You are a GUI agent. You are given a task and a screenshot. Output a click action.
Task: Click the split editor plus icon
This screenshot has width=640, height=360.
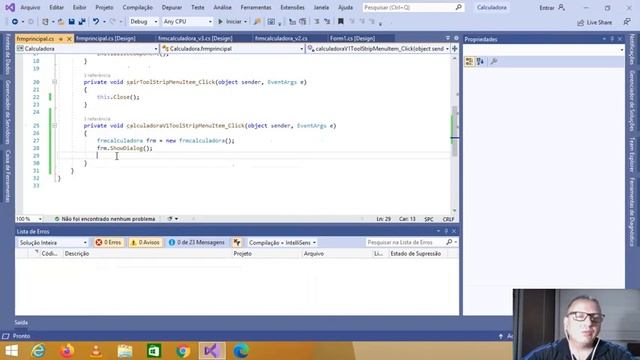click(x=454, y=49)
